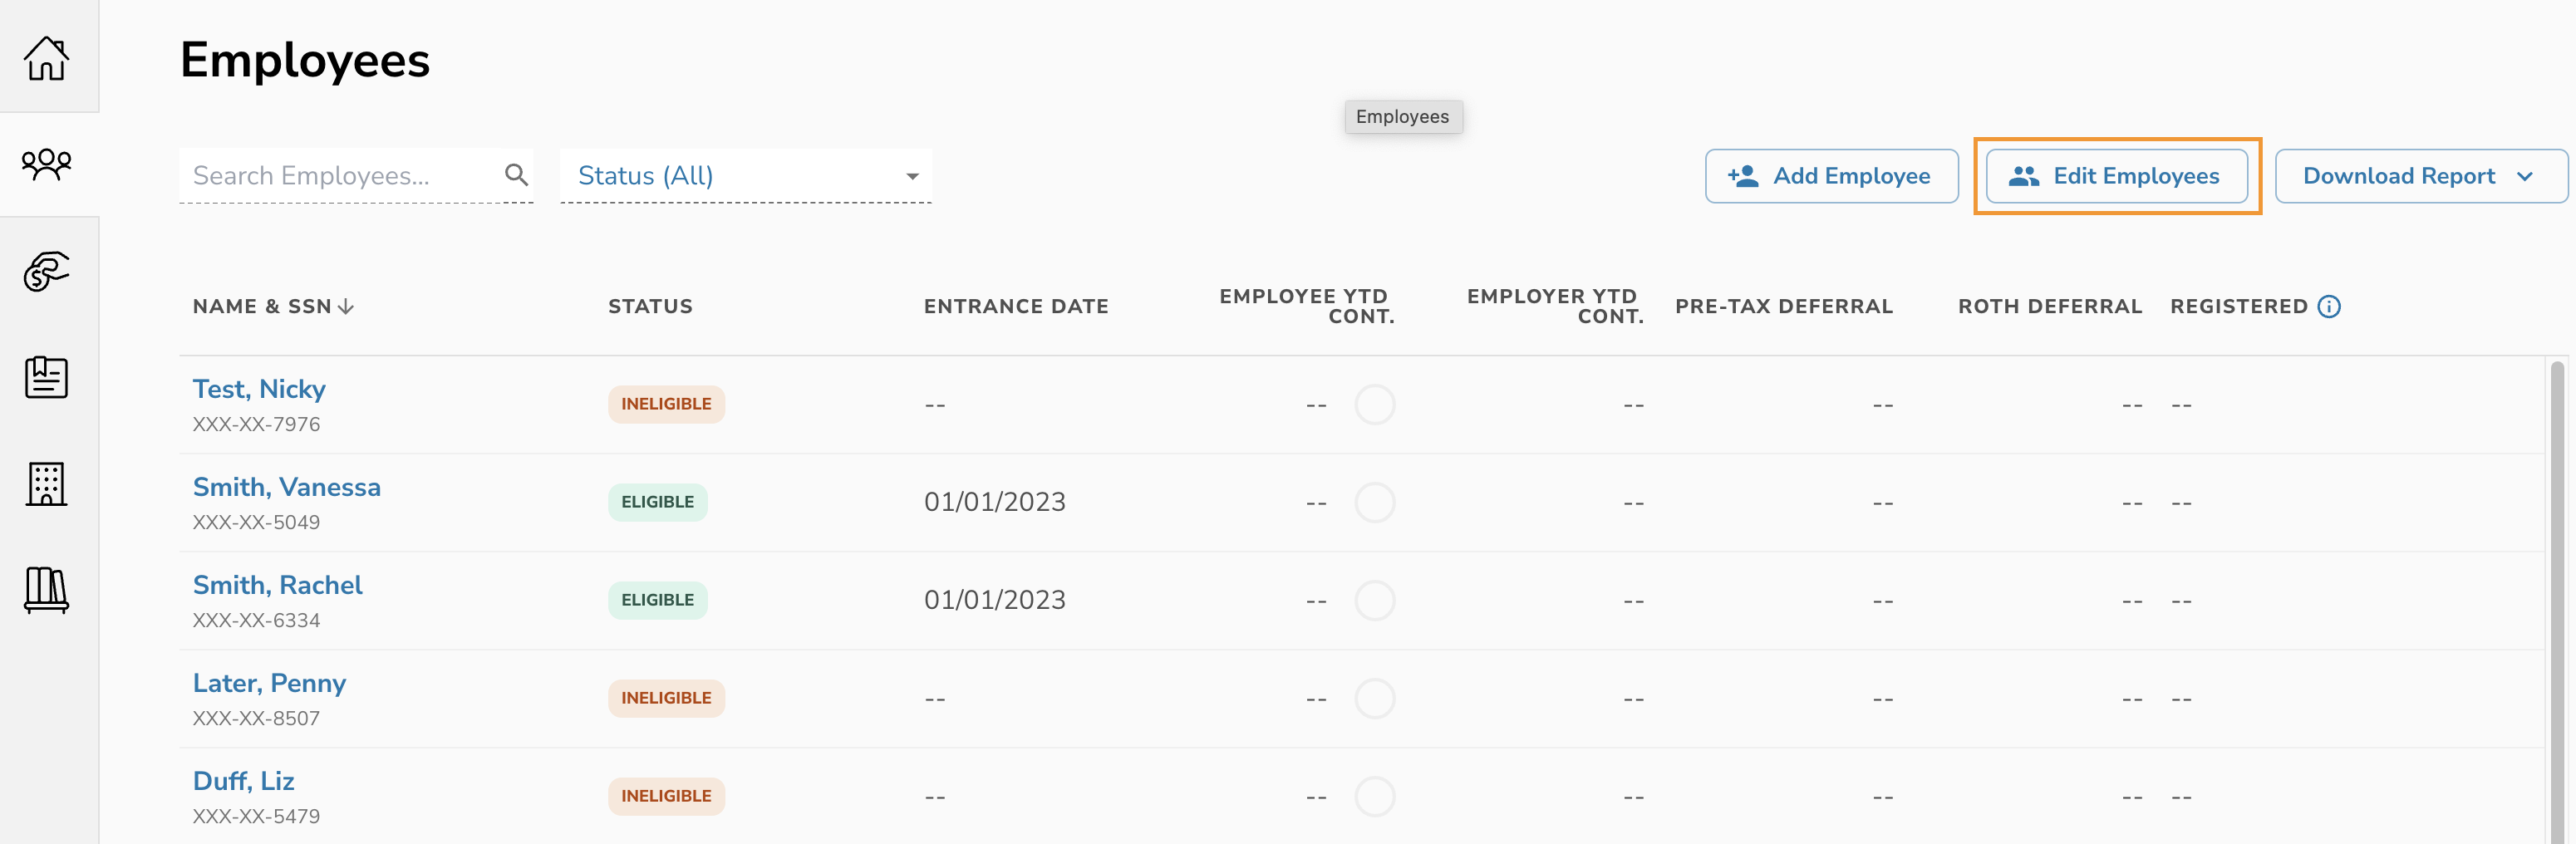This screenshot has width=2576, height=844.
Task: Toggle the circle in Penny Later's row
Action: [x=1374, y=699]
